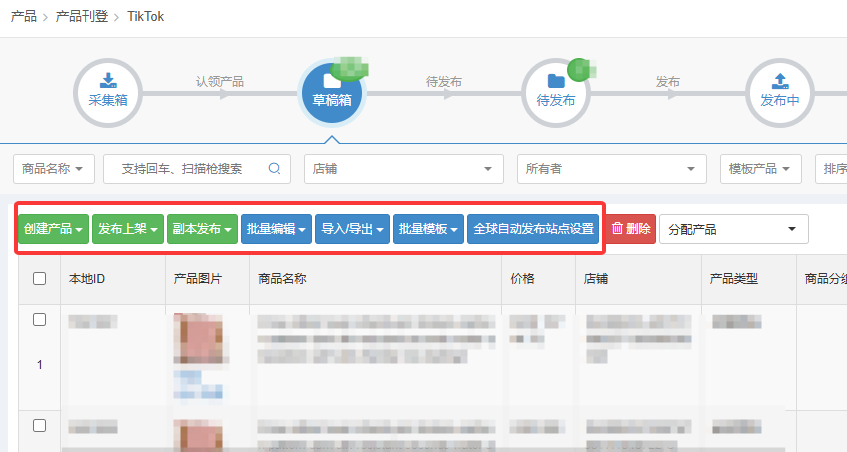The image size is (847, 452).
Task: Open the 导入/导出 import export menu
Action: (x=352, y=229)
